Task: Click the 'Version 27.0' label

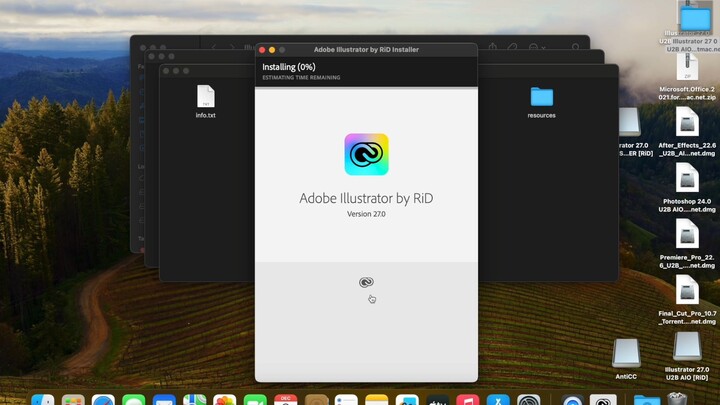Action: [366, 214]
